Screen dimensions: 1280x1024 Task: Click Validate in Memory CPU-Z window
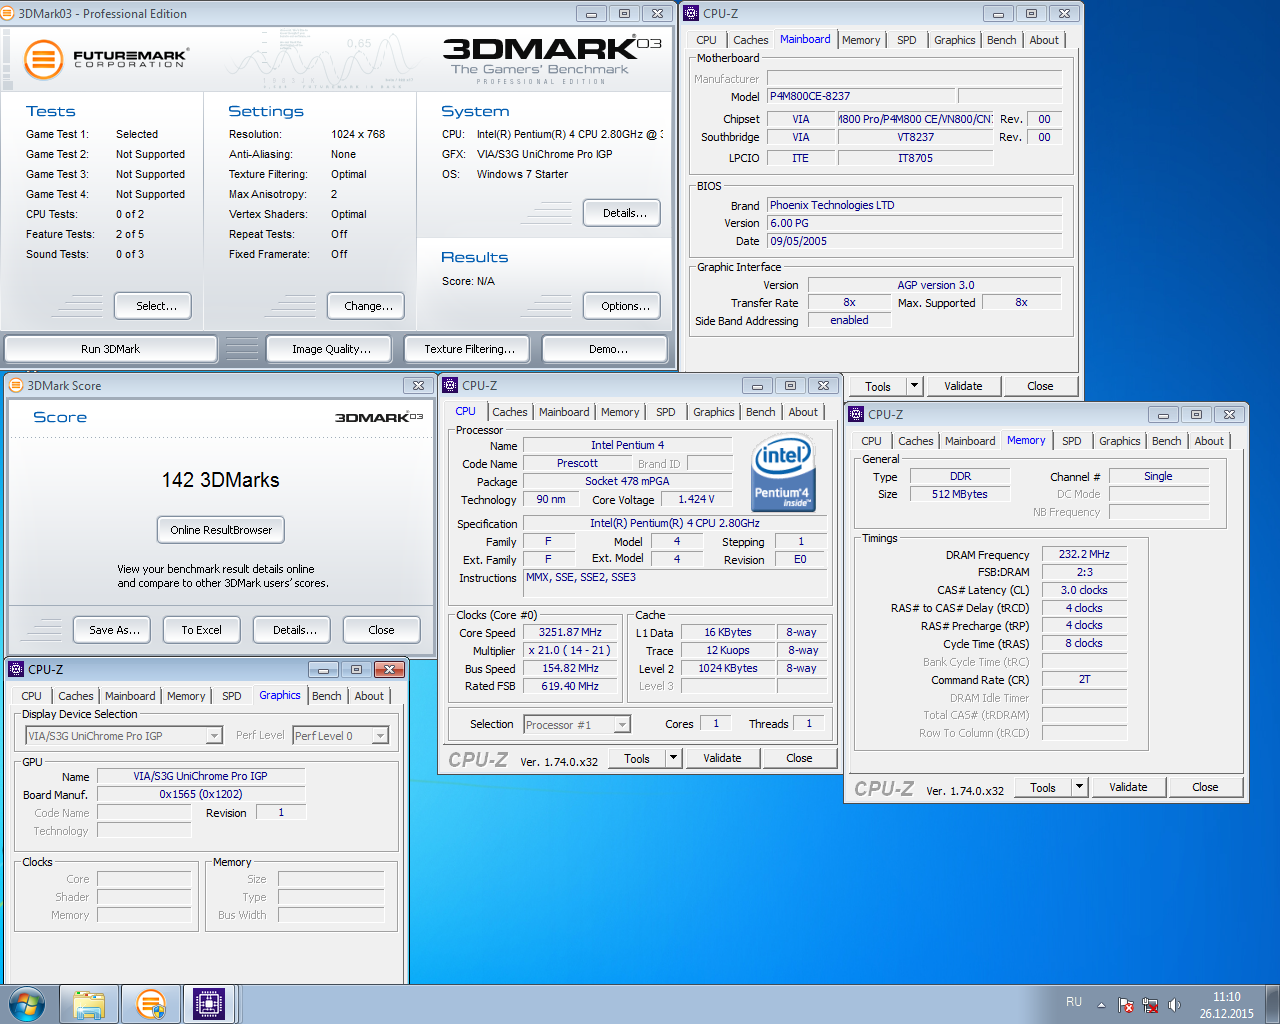tap(1128, 787)
